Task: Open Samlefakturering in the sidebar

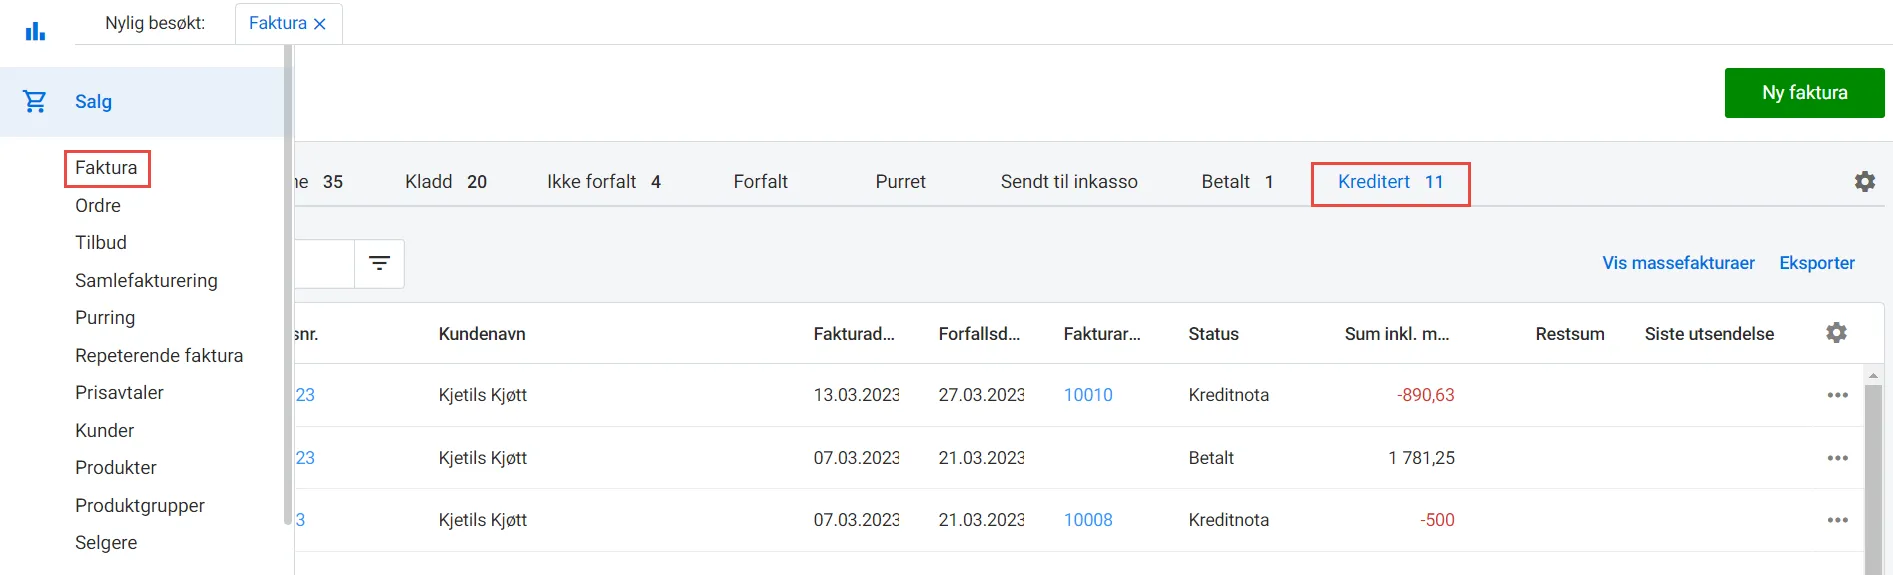Action: (146, 281)
